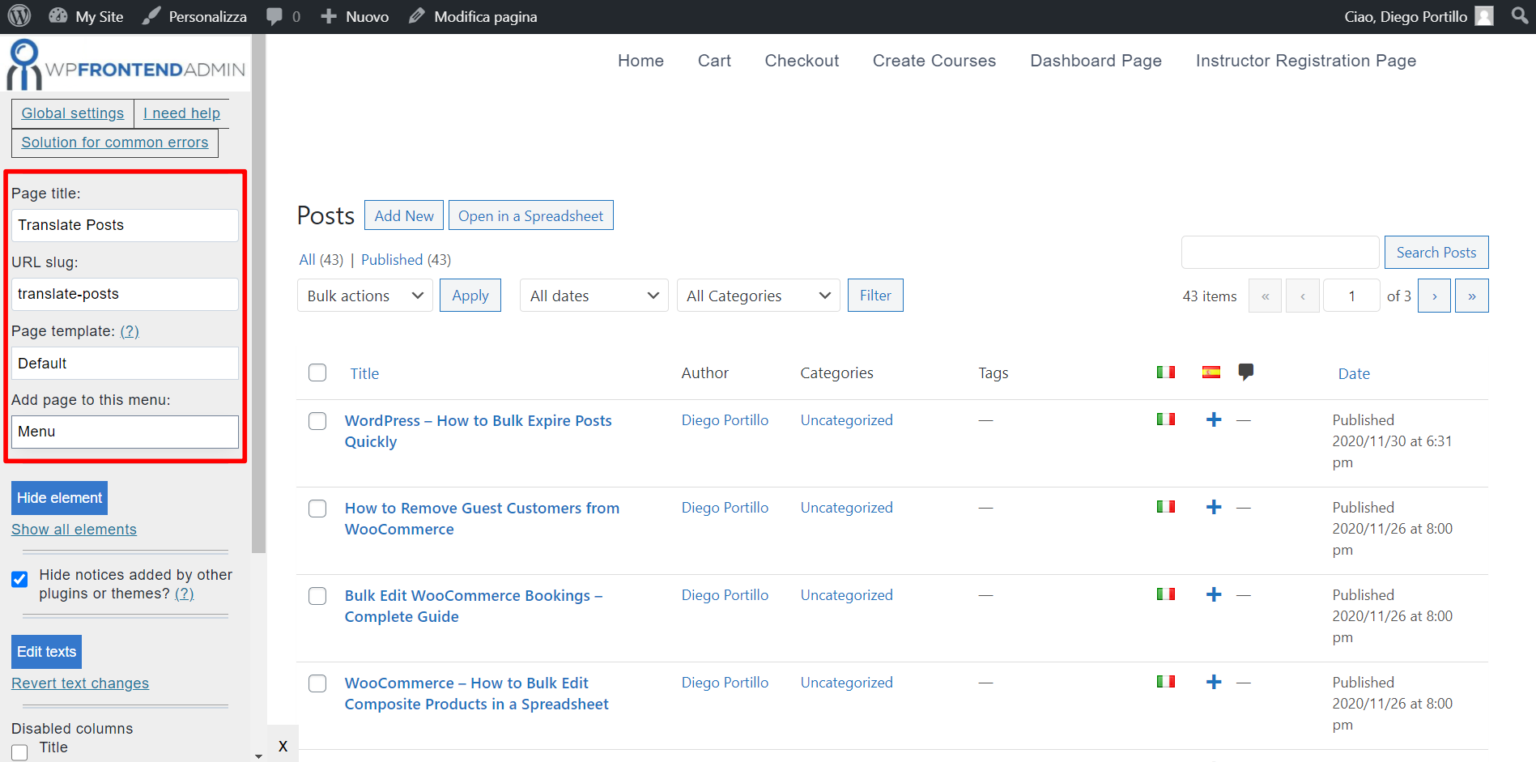Click the Search Posts button
The image size is (1536, 762).
[1436, 252]
